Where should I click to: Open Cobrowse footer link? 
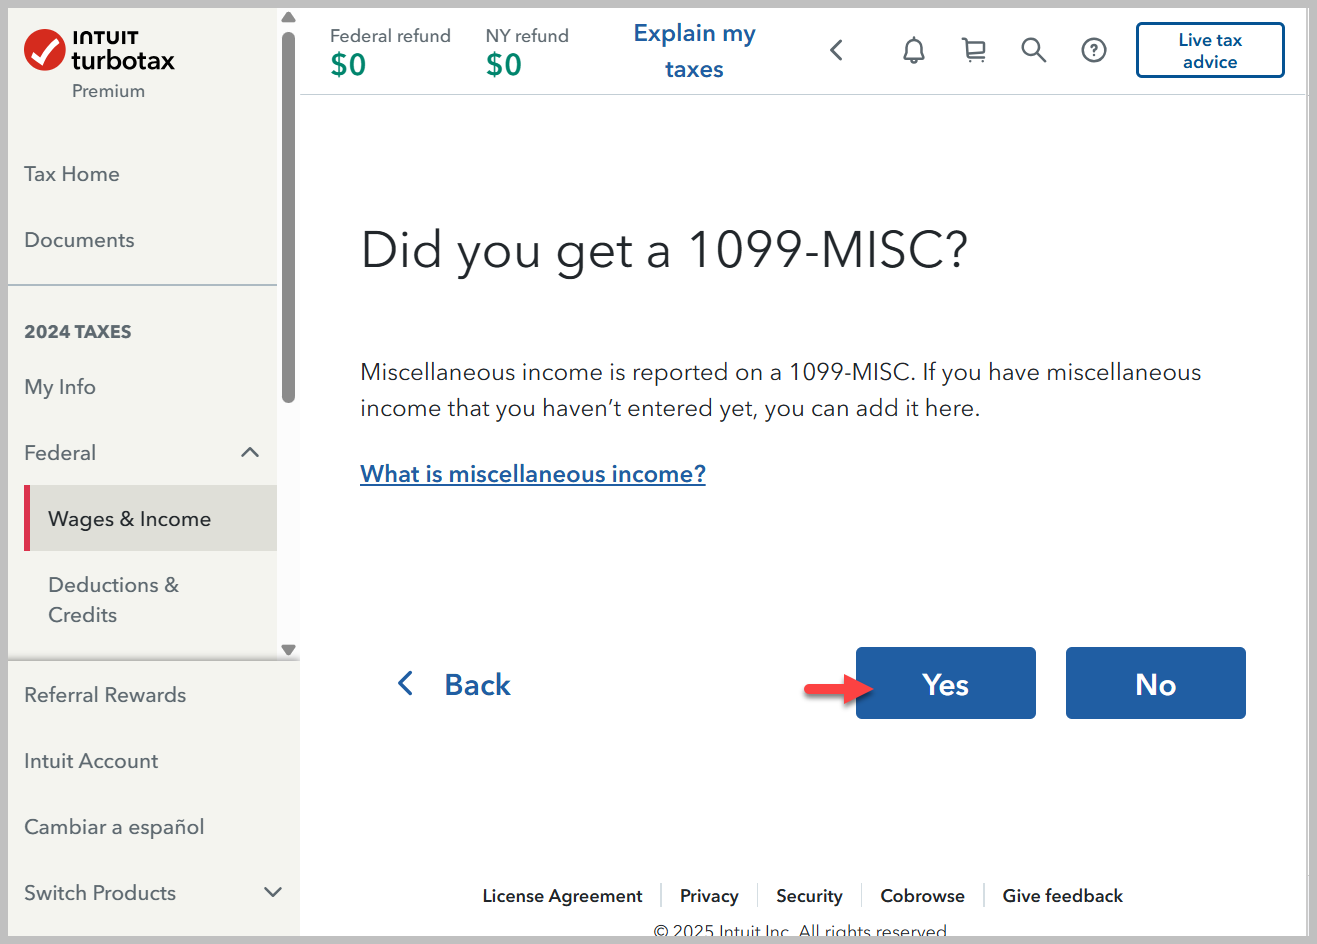click(x=922, y=896)
